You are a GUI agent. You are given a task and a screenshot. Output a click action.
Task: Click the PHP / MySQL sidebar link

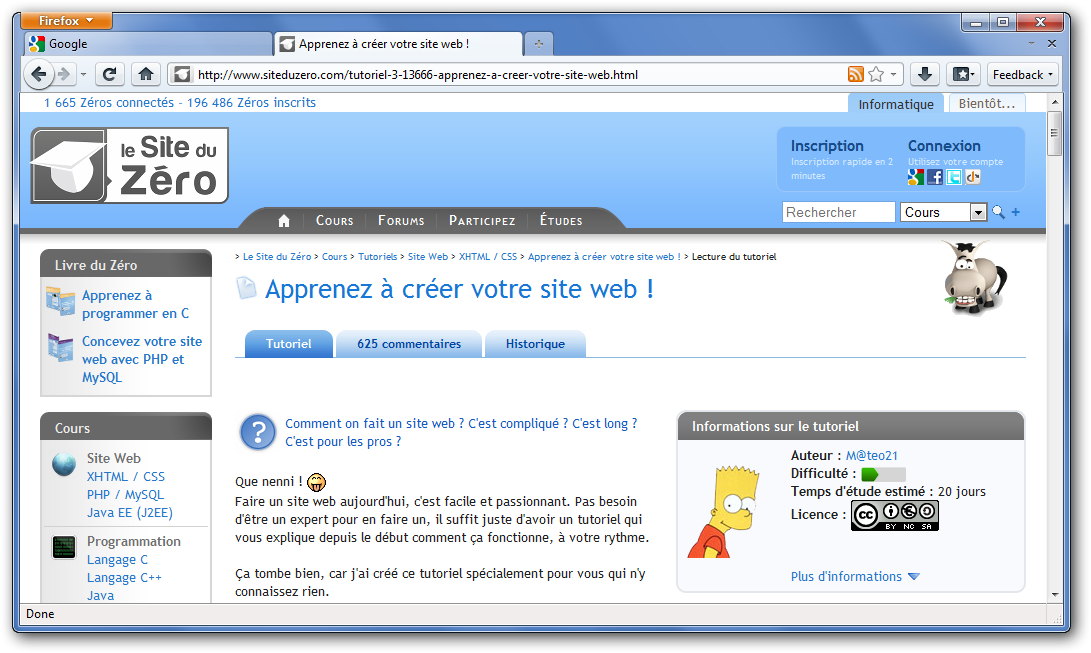[125, 494]
